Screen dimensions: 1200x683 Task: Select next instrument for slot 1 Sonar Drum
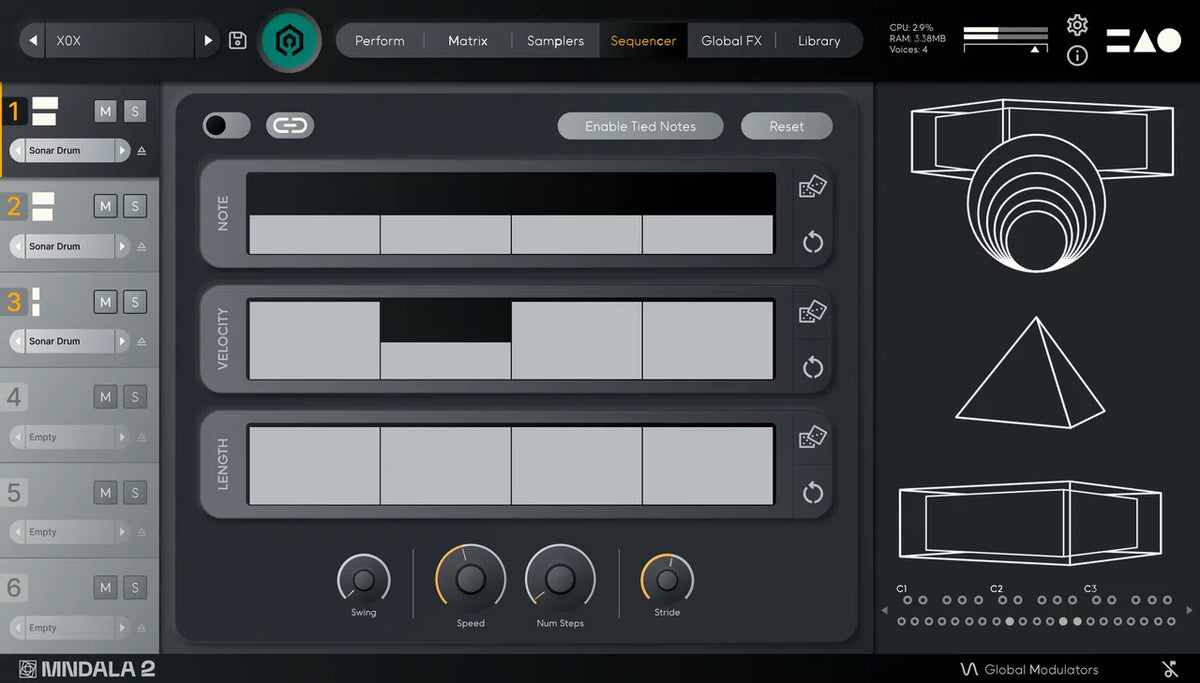point(123,151)
